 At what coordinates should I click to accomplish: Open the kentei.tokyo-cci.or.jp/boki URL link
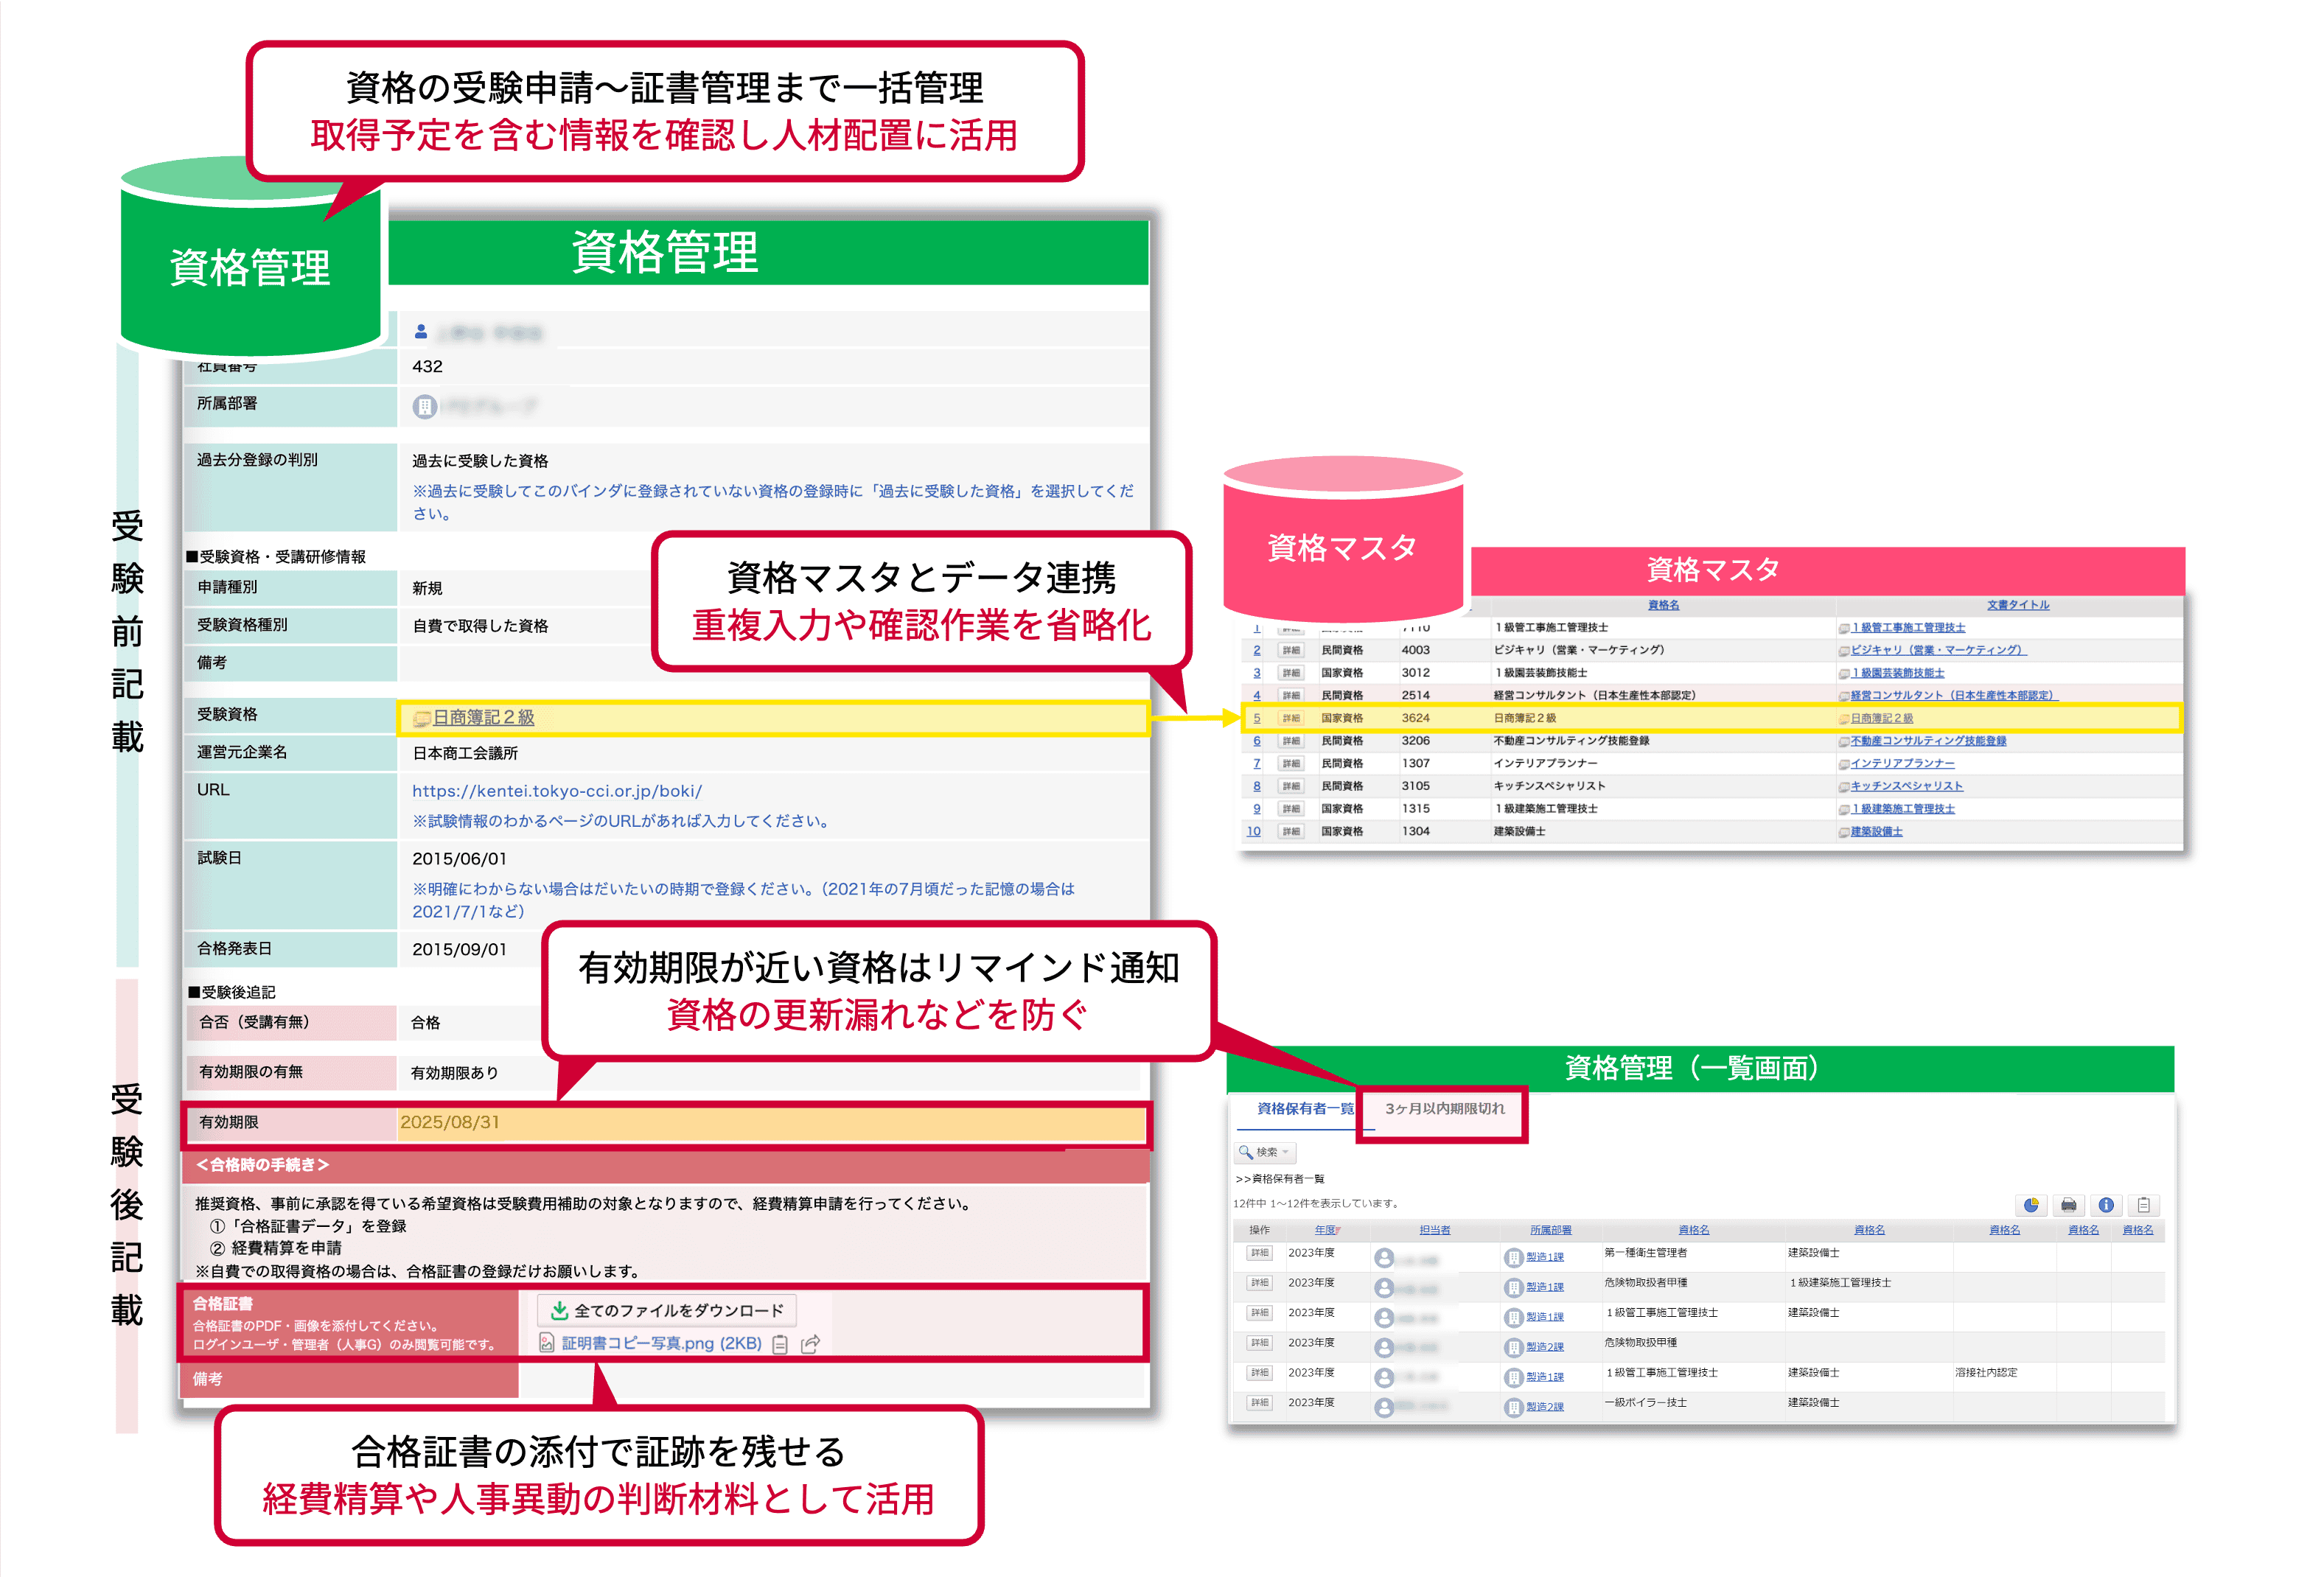pyautogui.click(x=557, y=791)
